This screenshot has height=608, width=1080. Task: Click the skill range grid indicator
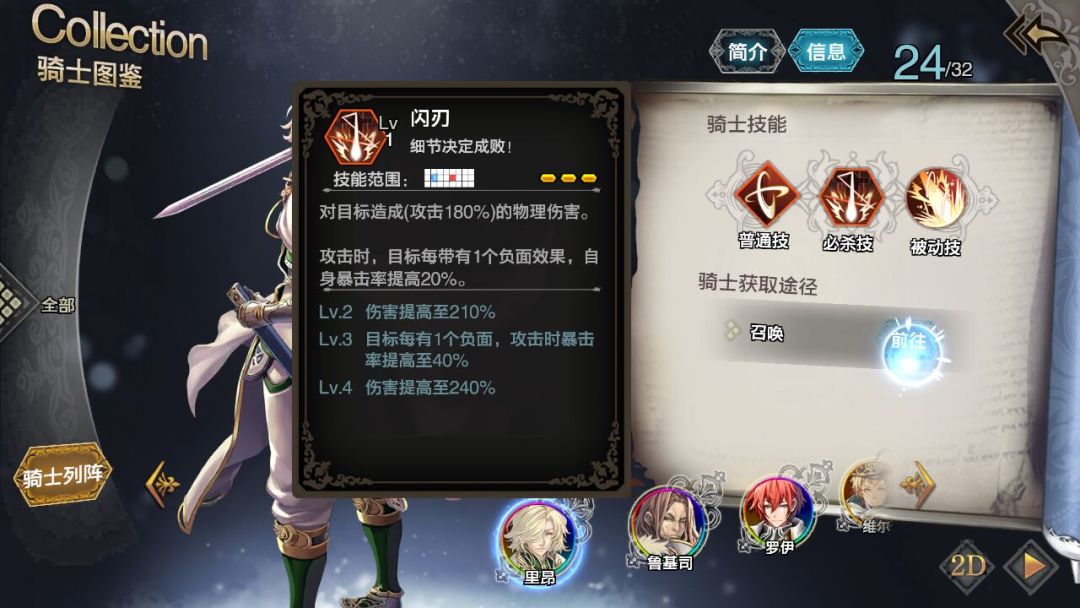coord(449,178)
